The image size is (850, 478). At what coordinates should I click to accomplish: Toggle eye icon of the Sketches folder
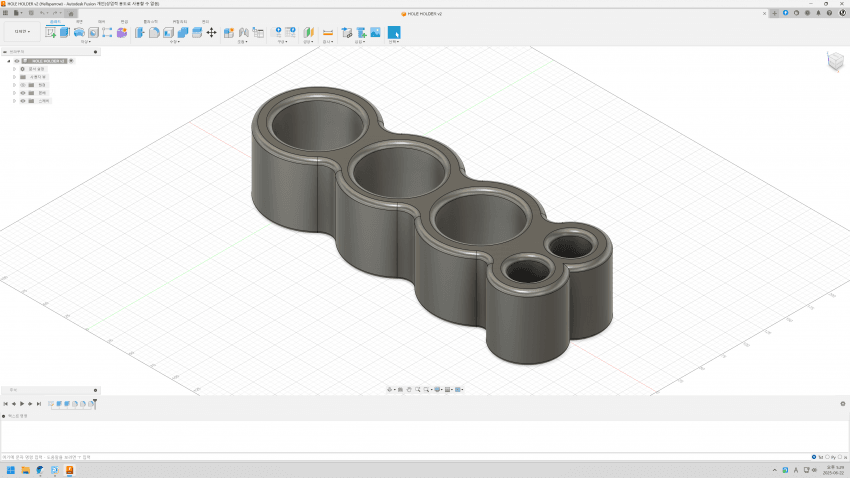click(x=23, y=101)
